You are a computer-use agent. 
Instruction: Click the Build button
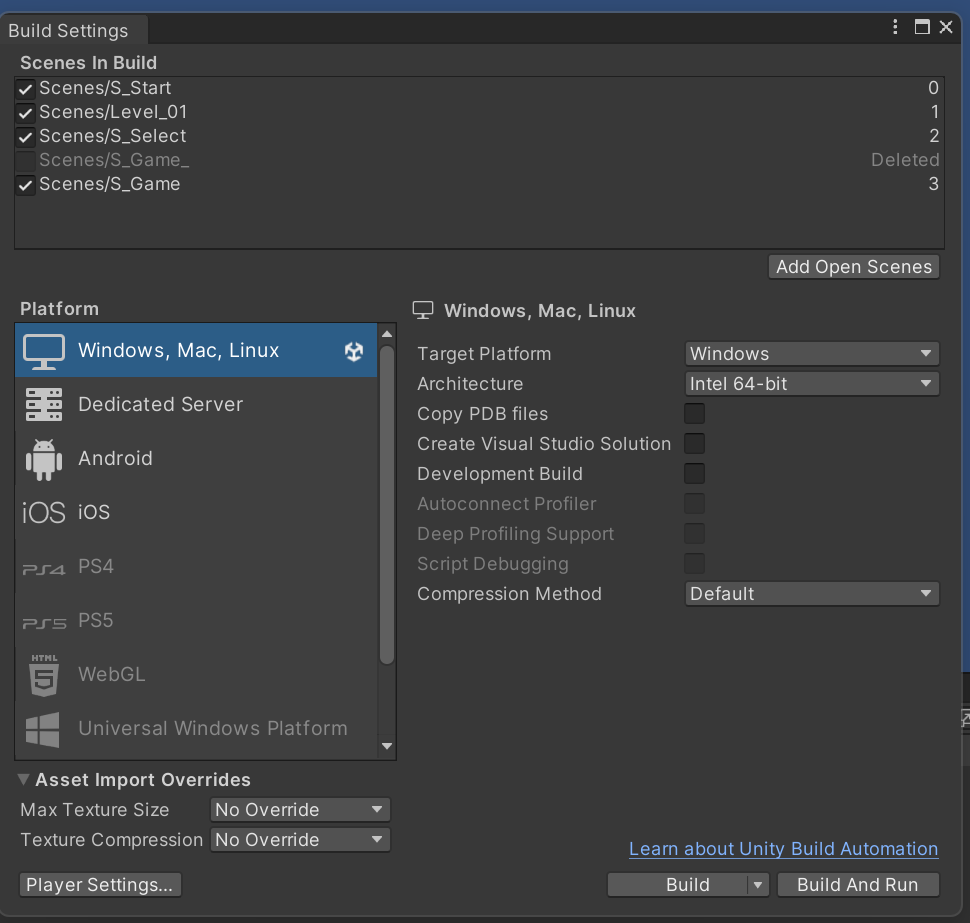coord(678,885)
